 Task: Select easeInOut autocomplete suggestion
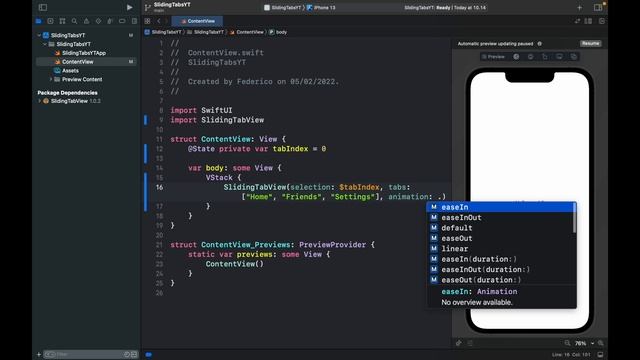point(500,218)
